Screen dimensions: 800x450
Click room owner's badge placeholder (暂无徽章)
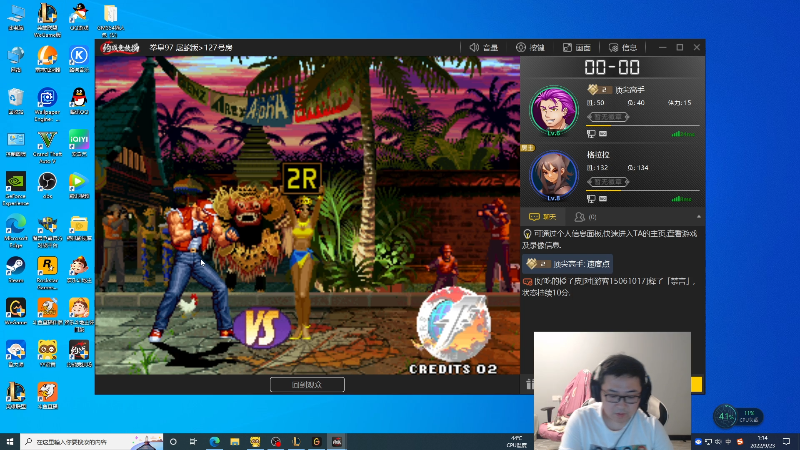click(x=608, y=182)
